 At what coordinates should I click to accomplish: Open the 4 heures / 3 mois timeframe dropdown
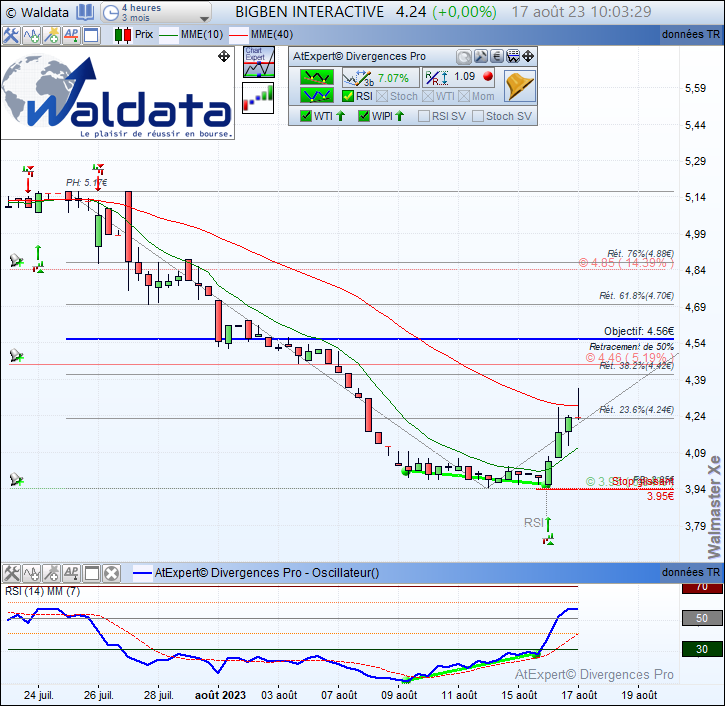click(x=156, y=12)
